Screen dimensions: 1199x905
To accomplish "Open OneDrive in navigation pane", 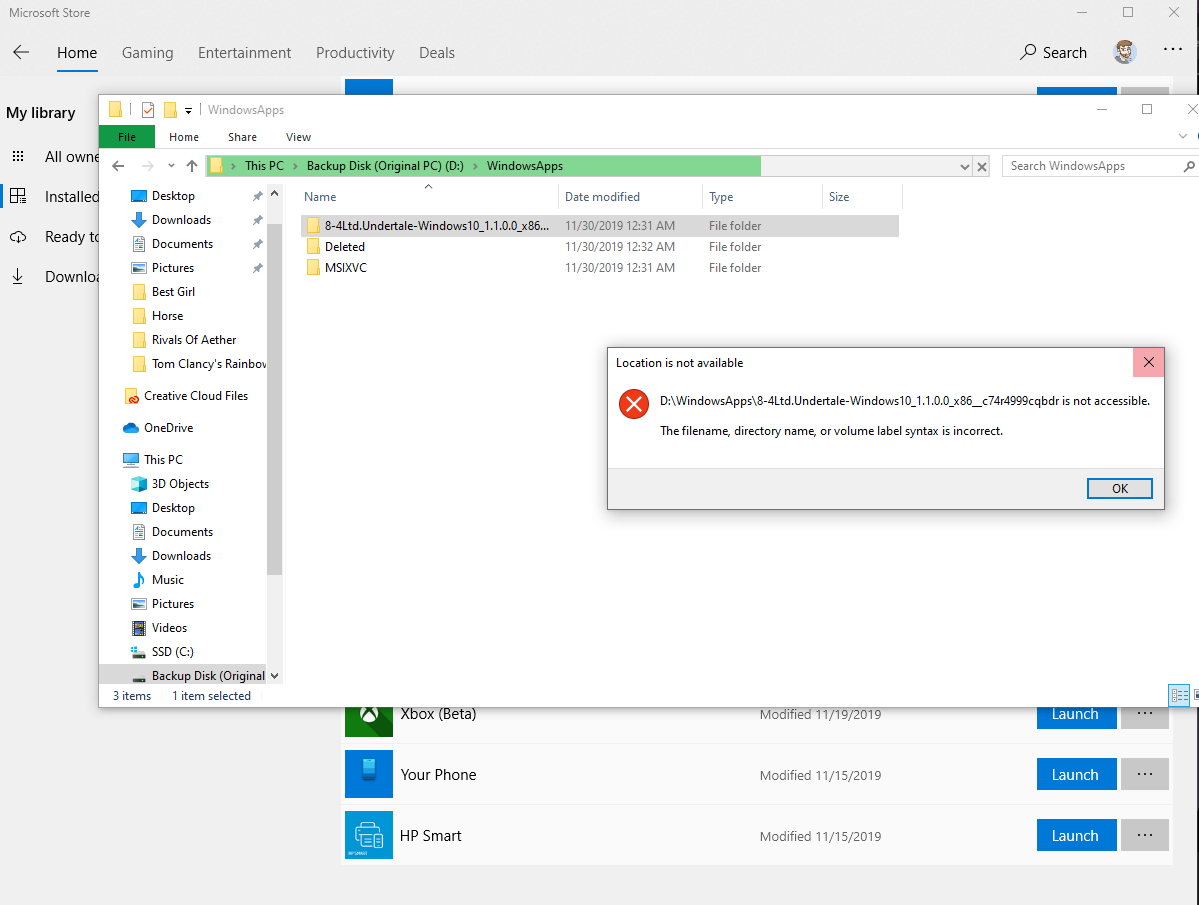I will [168, 428].
